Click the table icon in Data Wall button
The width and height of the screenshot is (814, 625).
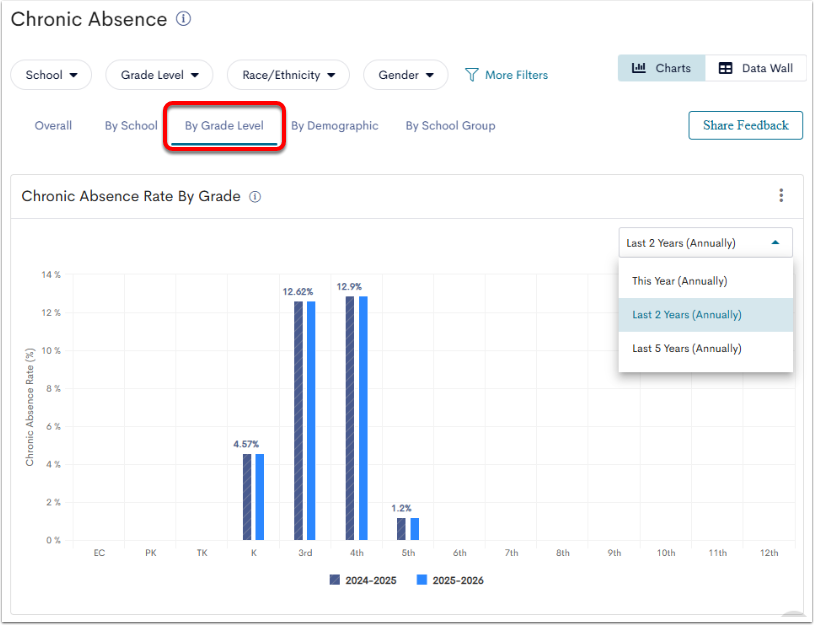725,68
